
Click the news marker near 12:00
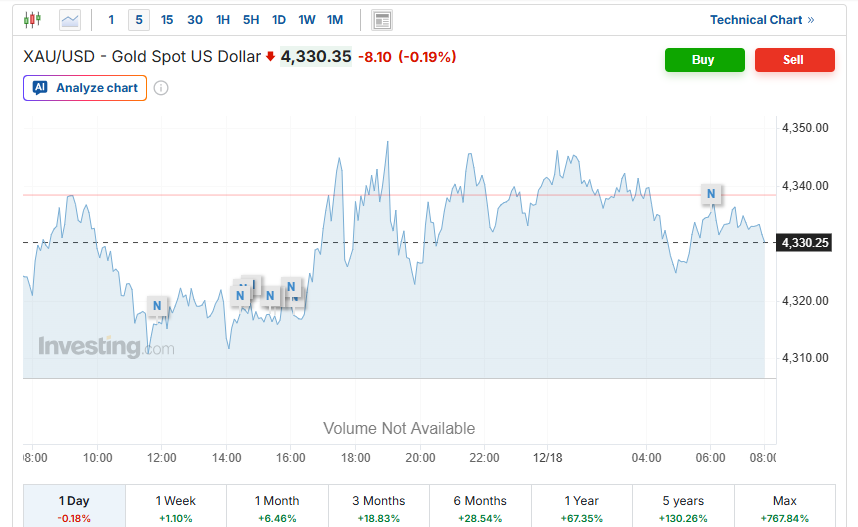[156, 305]
